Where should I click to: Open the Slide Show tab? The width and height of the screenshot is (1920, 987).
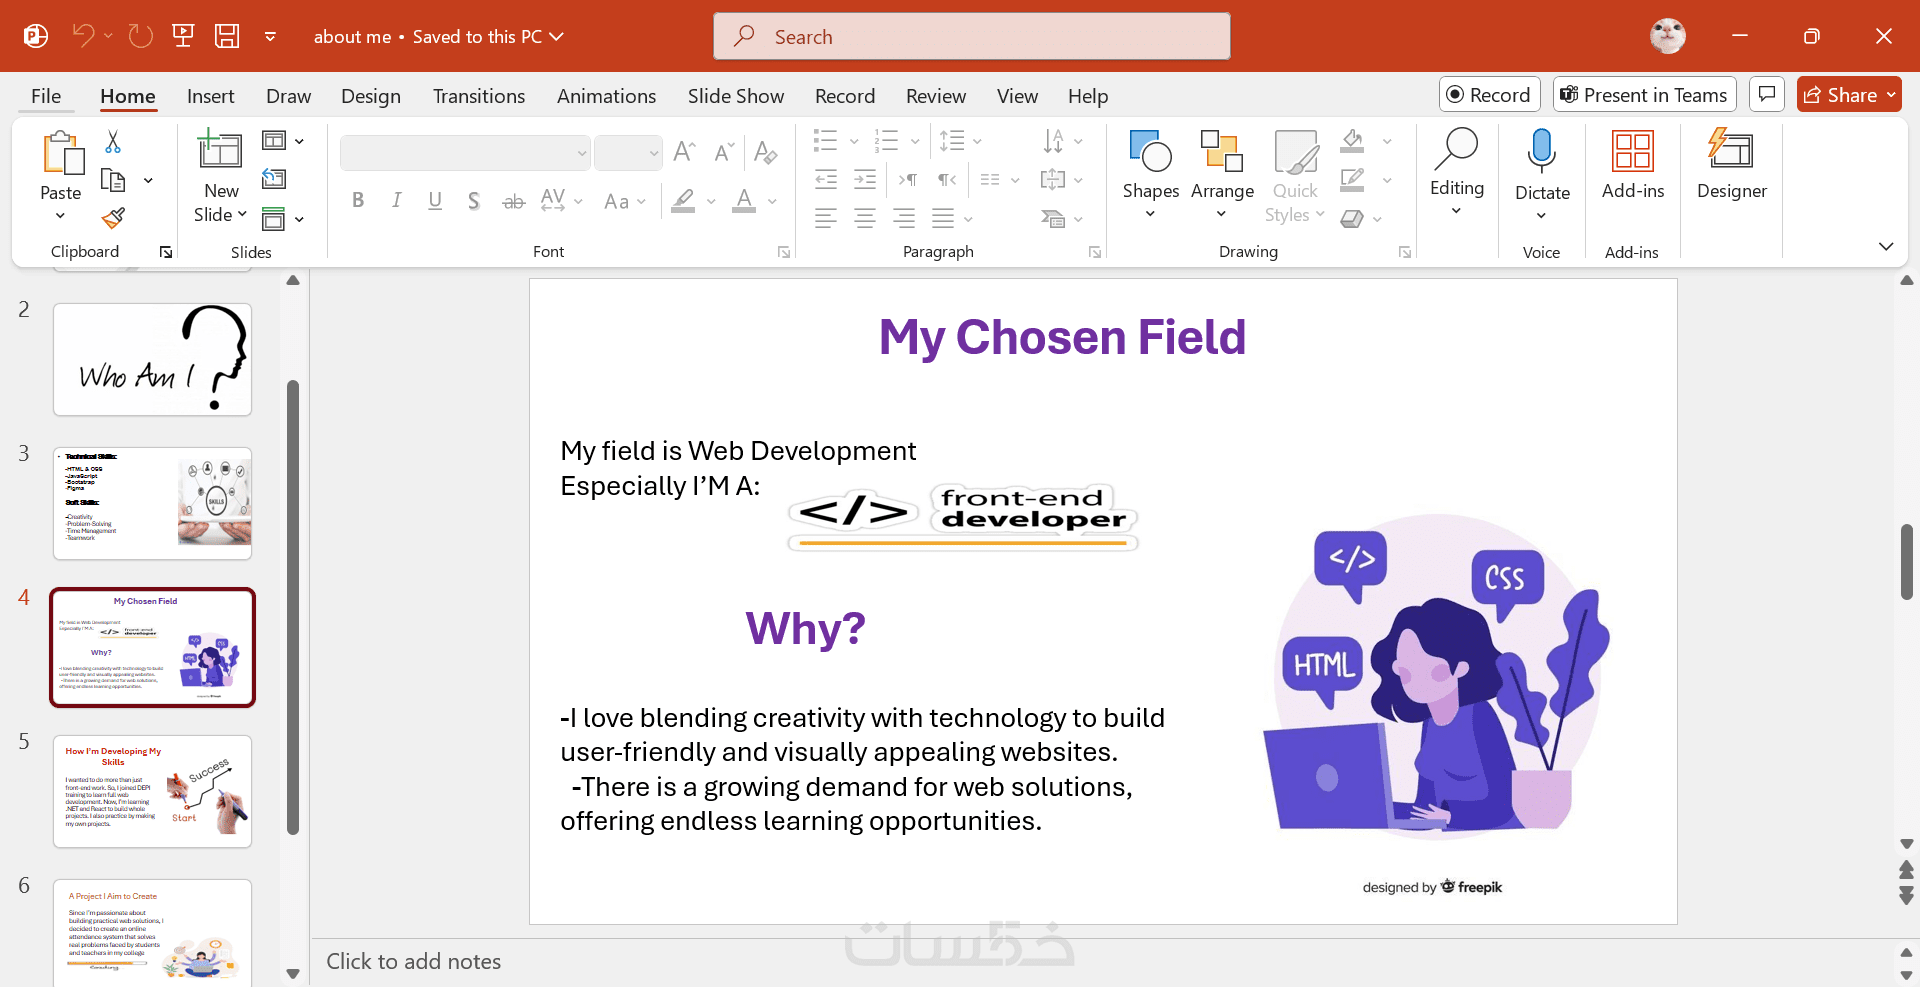click(x=736, y=96)
